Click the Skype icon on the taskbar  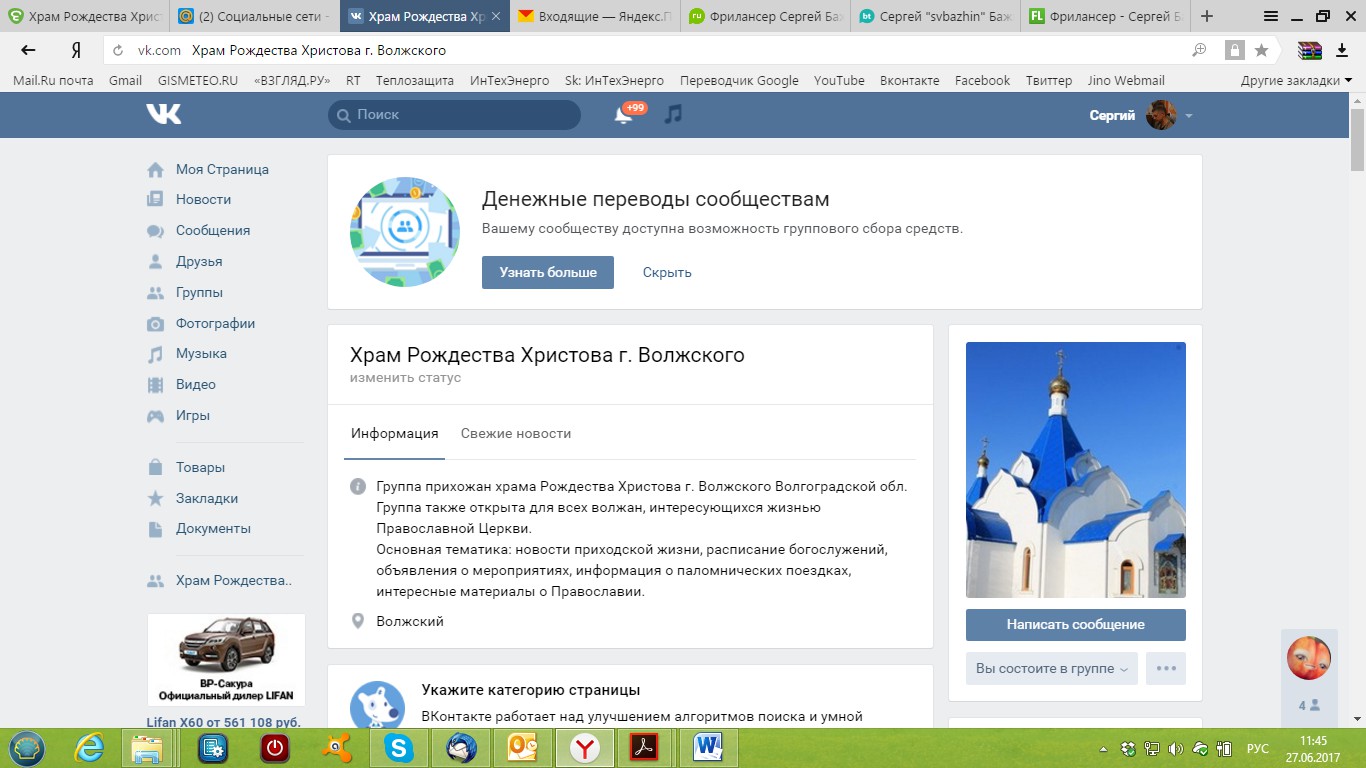coord(399,747)
